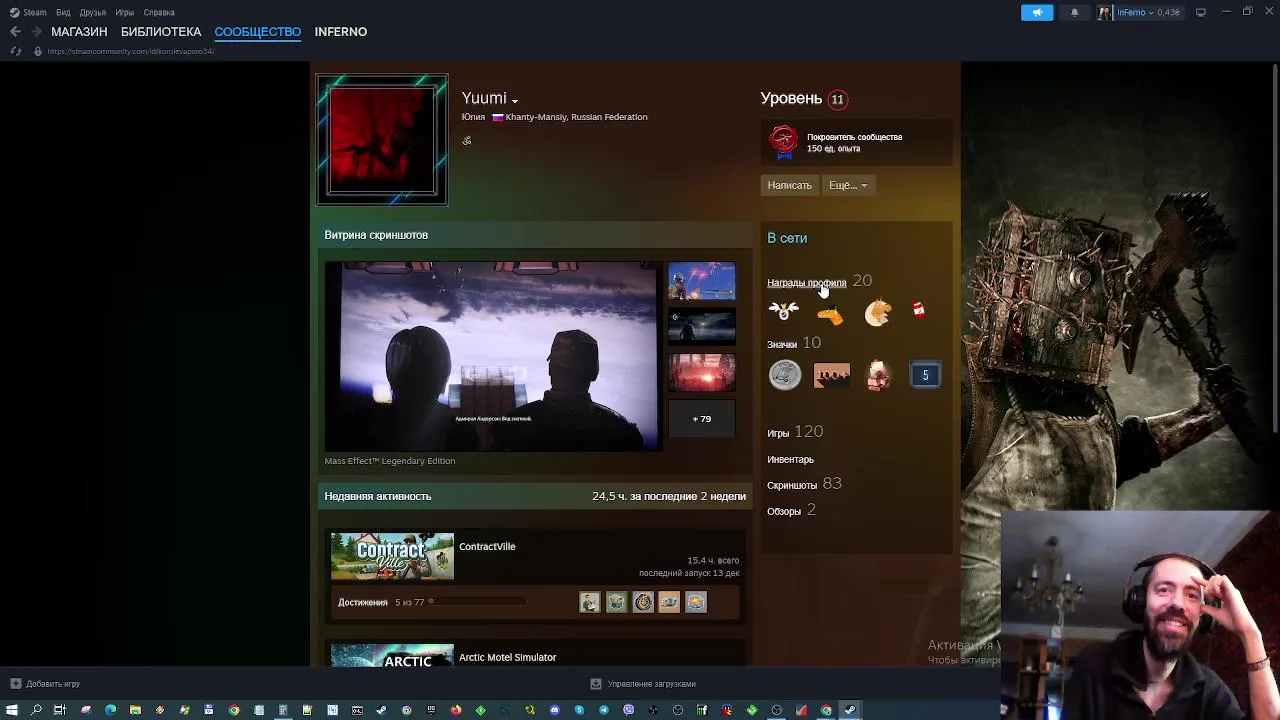Open notifications bell

(1074, 12)
